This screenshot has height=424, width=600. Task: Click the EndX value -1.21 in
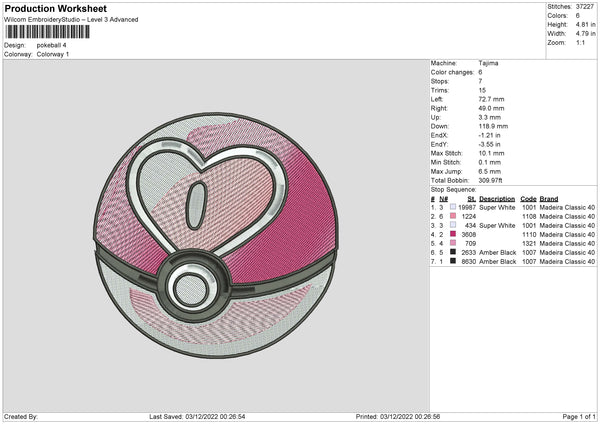pos(489,135)
